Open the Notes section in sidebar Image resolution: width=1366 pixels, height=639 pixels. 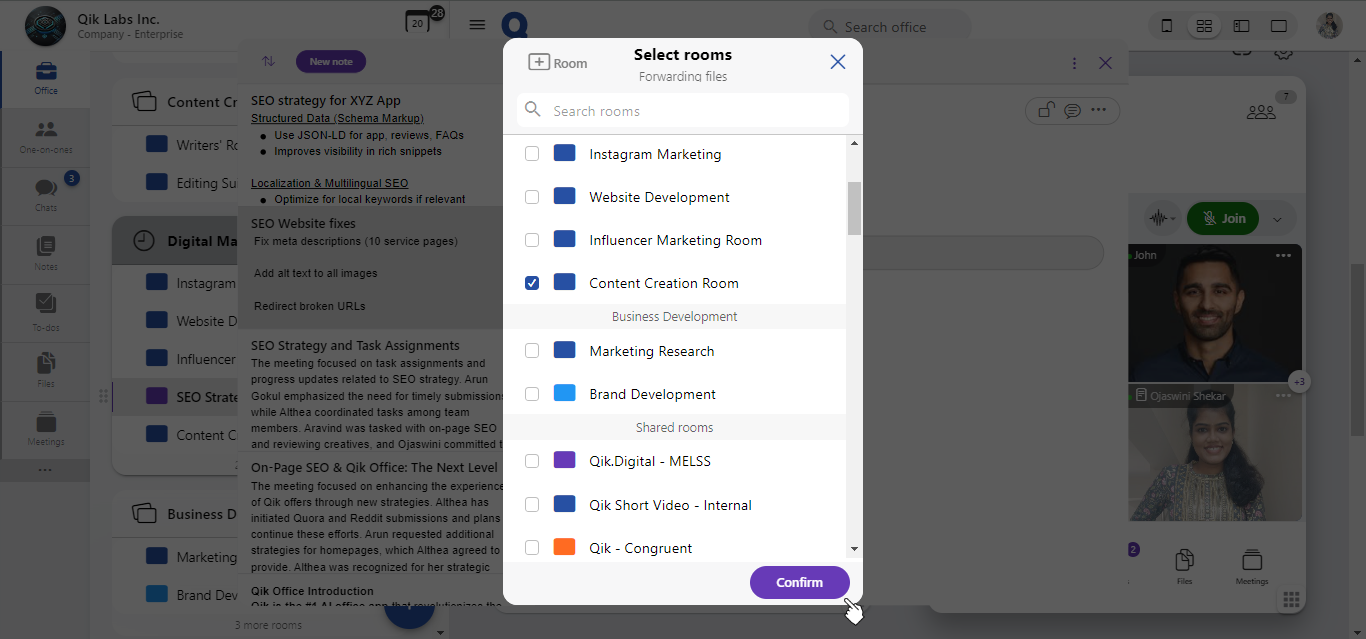46,252
